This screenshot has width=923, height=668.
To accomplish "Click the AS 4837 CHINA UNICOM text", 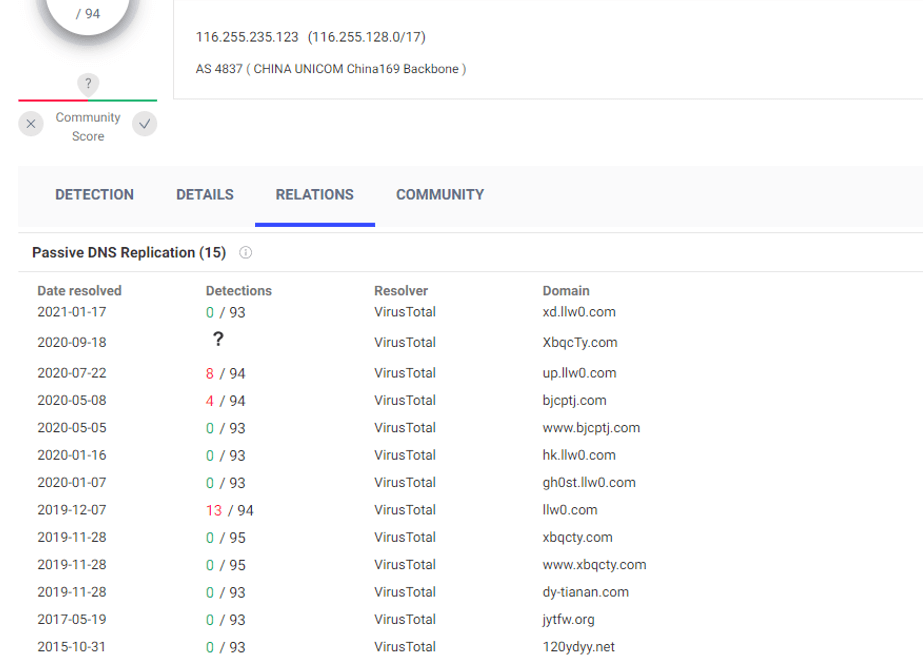I will (x=330, y=69).
